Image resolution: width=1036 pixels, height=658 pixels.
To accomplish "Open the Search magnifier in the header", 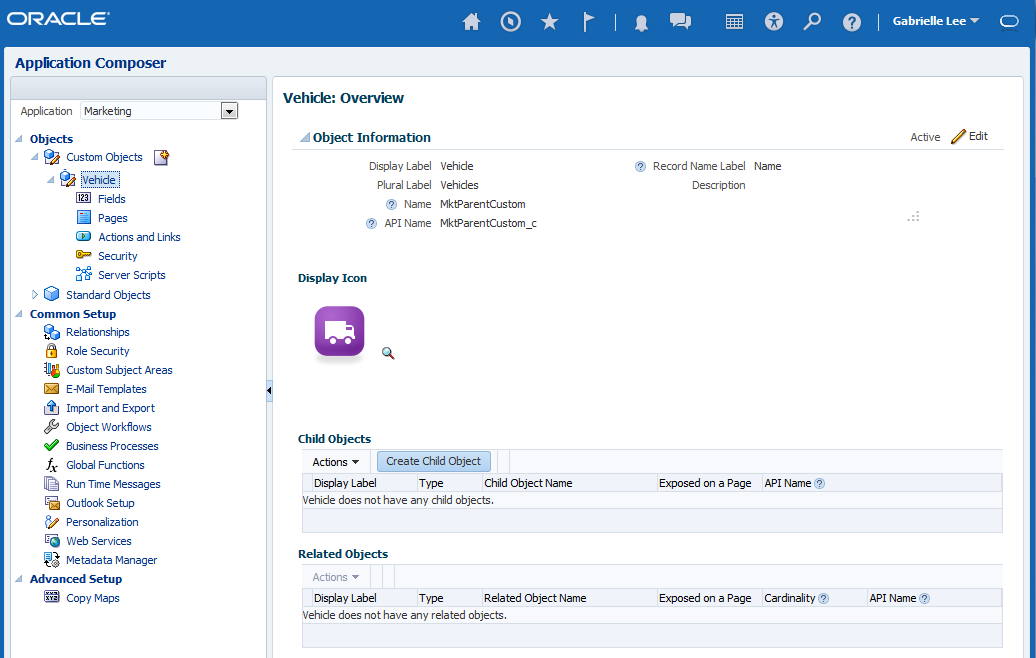I will (812, 22).
